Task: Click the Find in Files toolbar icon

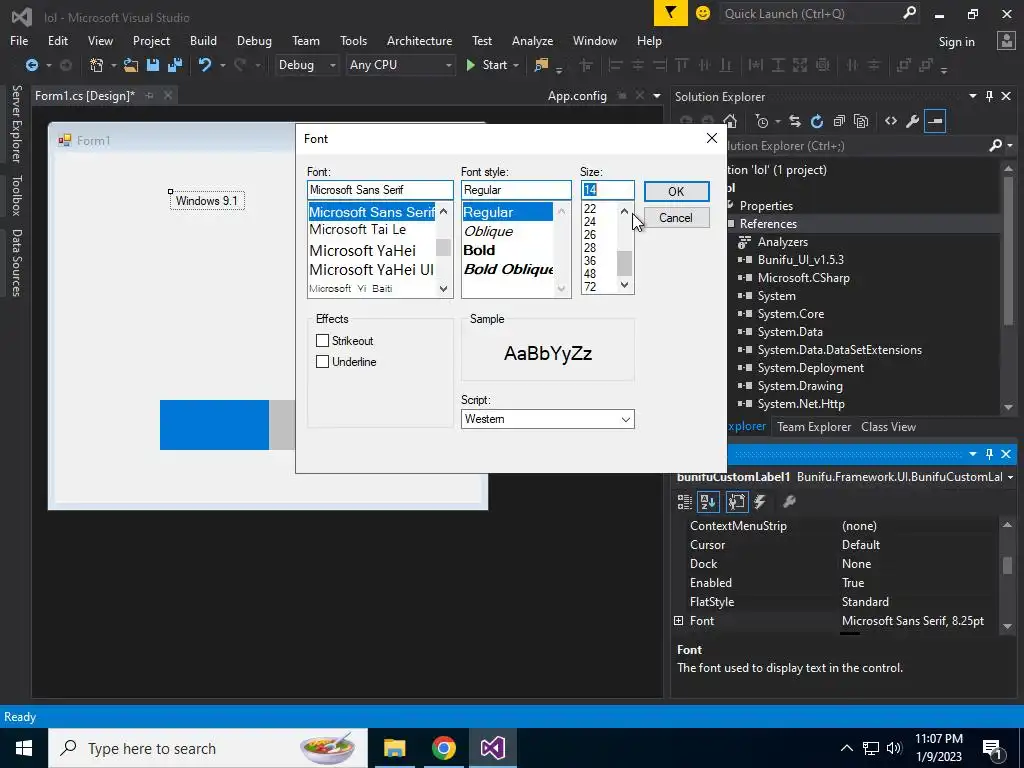Action: pyautogui.click(x=541, y=65)
